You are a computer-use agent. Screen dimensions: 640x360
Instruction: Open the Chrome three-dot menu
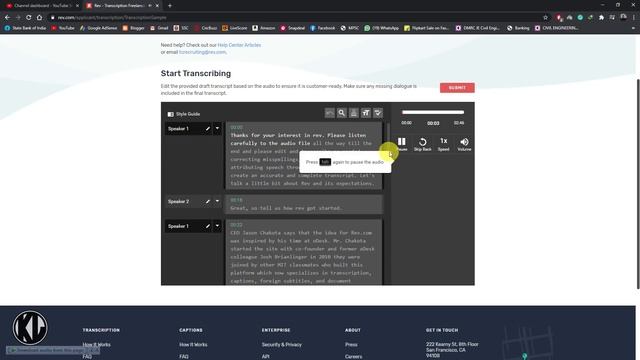click(634, 18)
